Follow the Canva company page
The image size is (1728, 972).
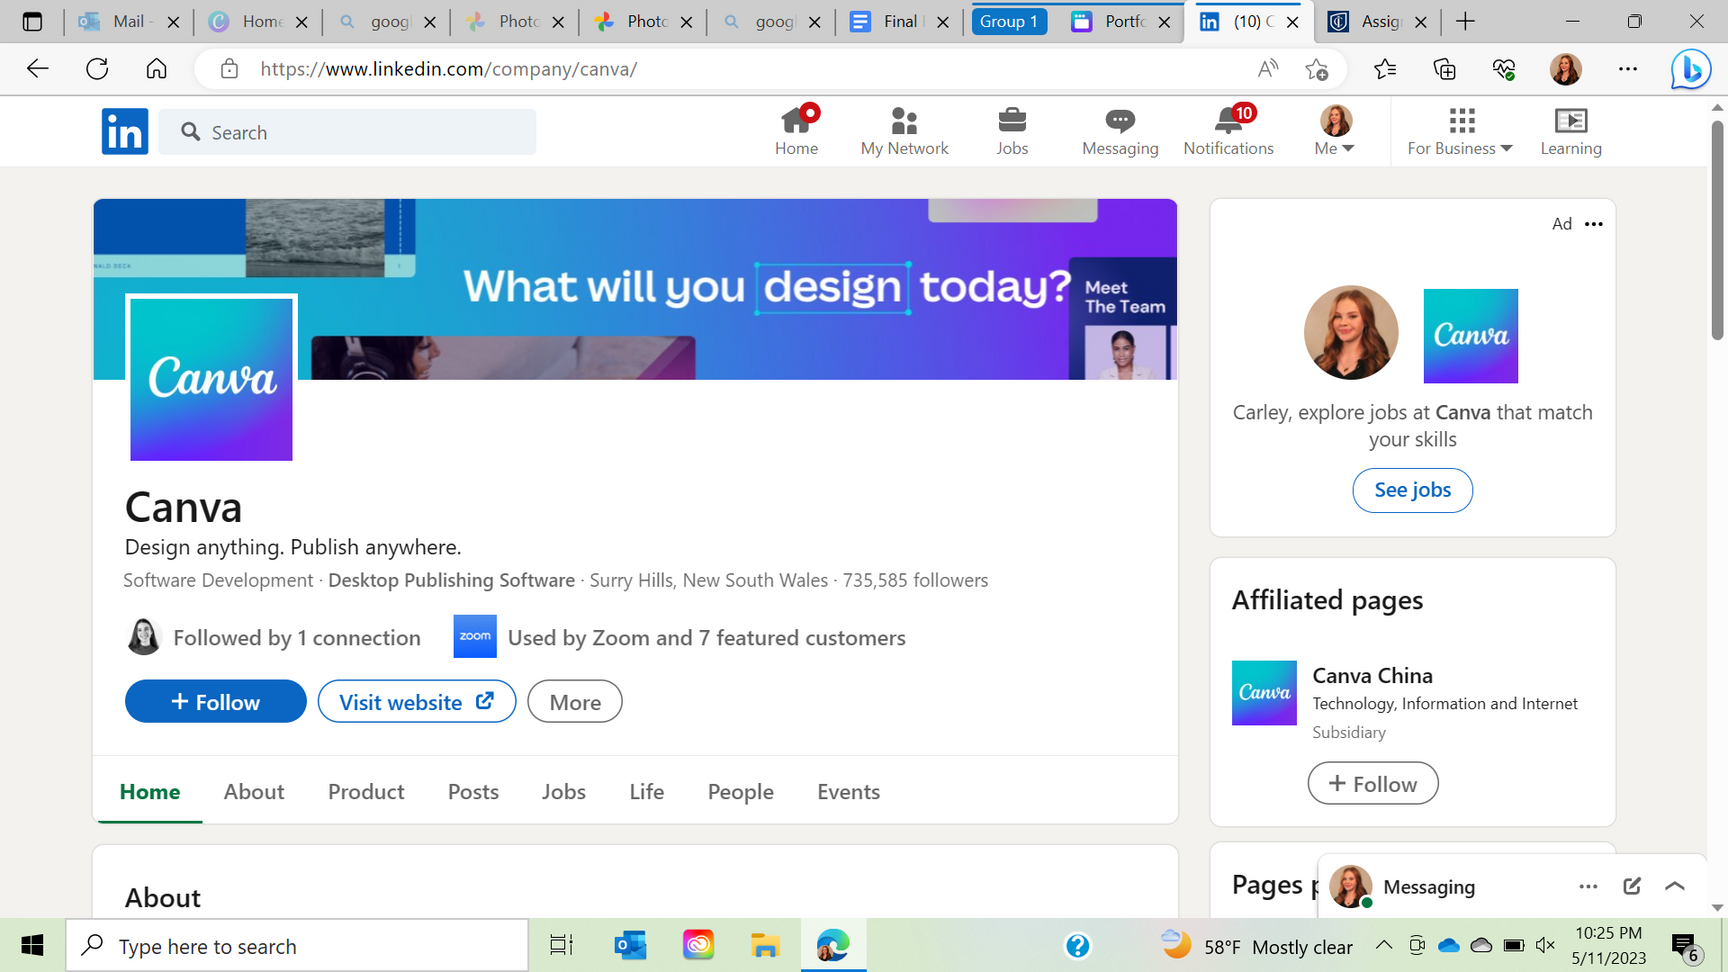pyautogui.click(x=216, y=701)
